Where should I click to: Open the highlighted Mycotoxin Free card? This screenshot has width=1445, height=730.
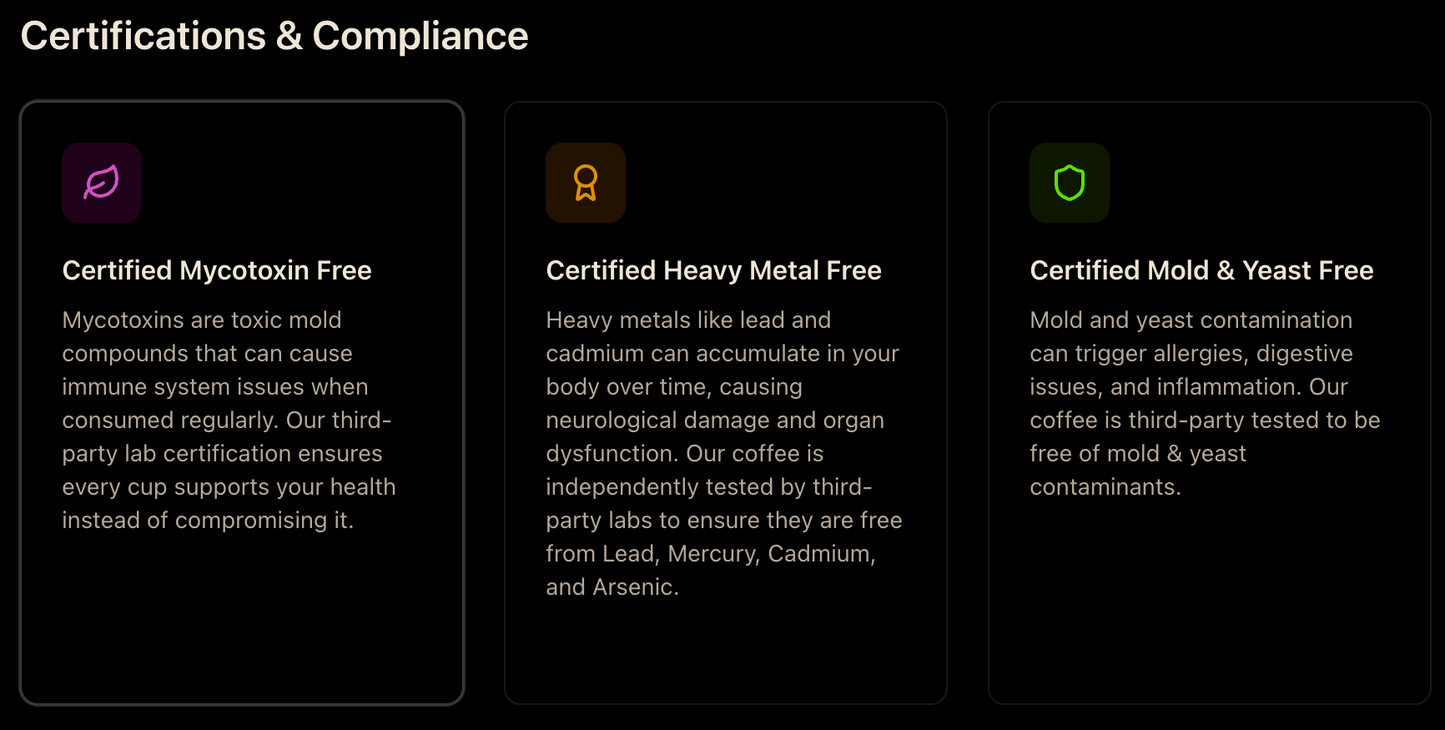[x=242, y=403]
